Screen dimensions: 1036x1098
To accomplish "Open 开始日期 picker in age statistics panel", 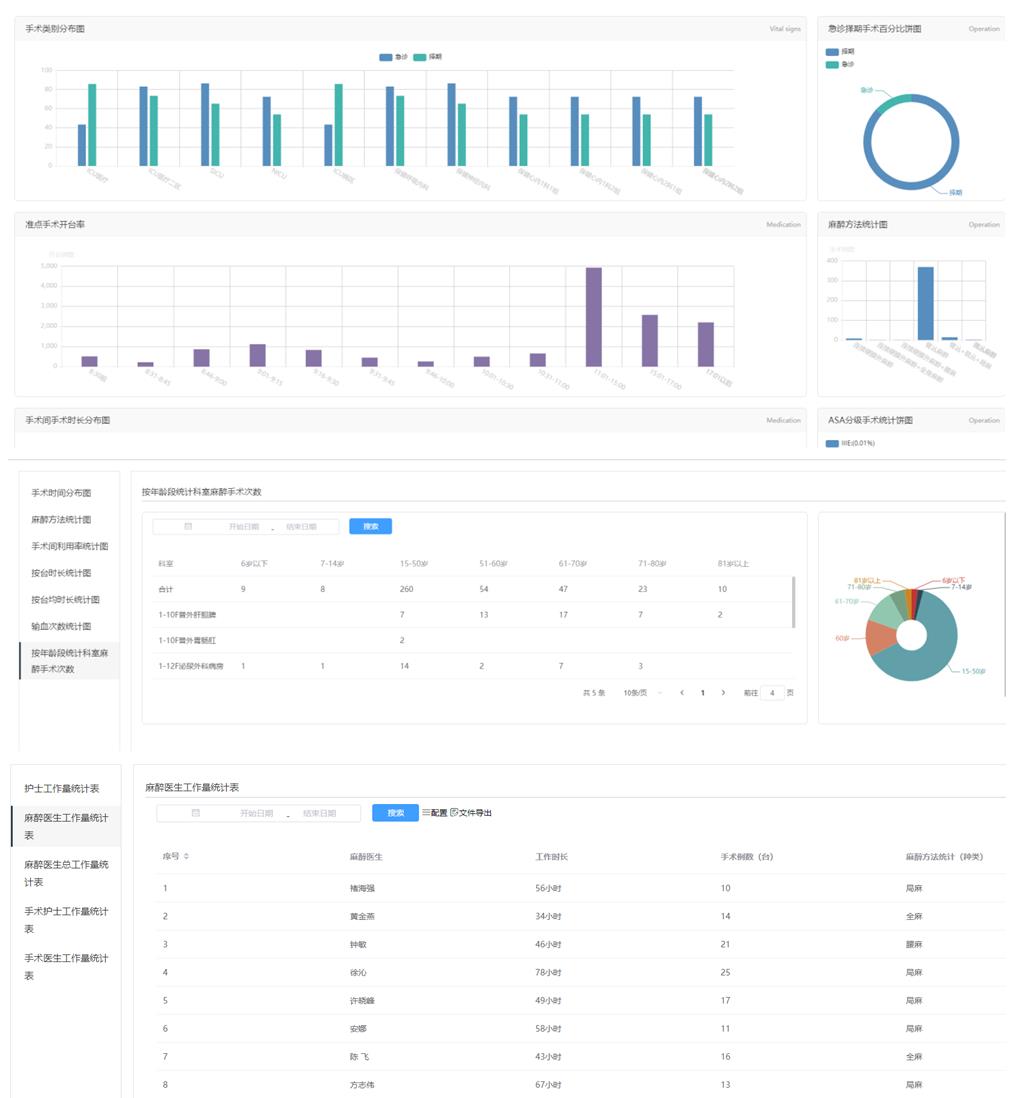I will [243, 526].
